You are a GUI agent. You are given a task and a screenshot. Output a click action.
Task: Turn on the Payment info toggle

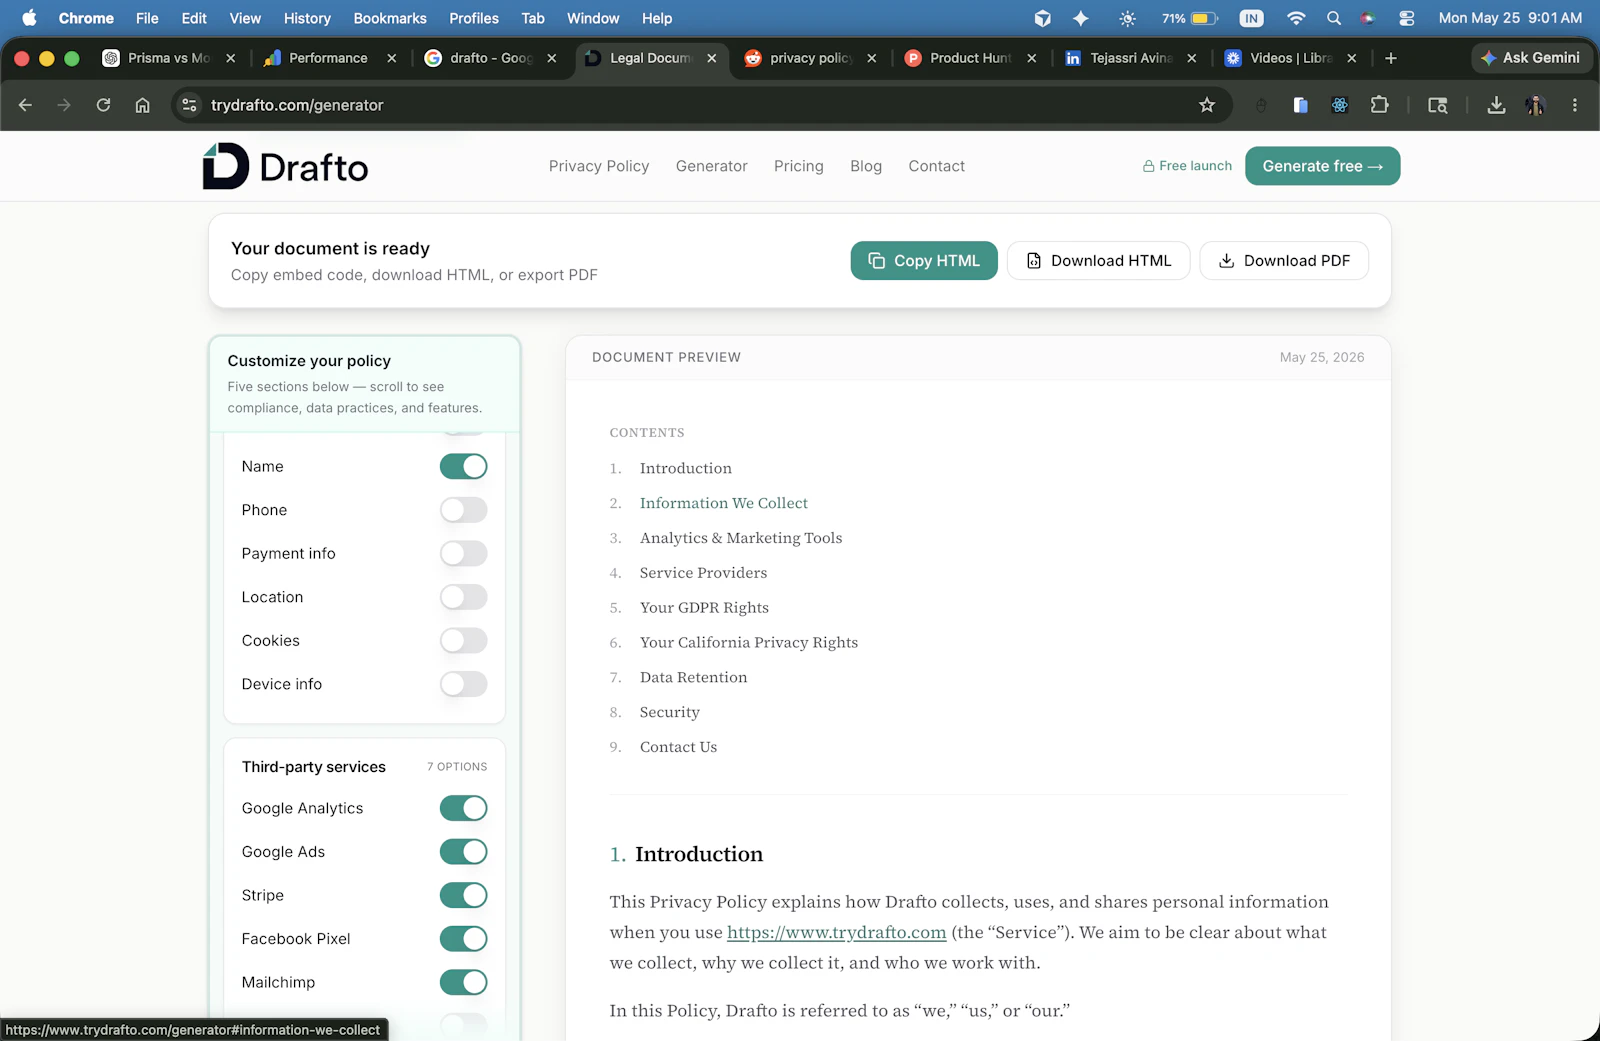(x=463, y=554)
